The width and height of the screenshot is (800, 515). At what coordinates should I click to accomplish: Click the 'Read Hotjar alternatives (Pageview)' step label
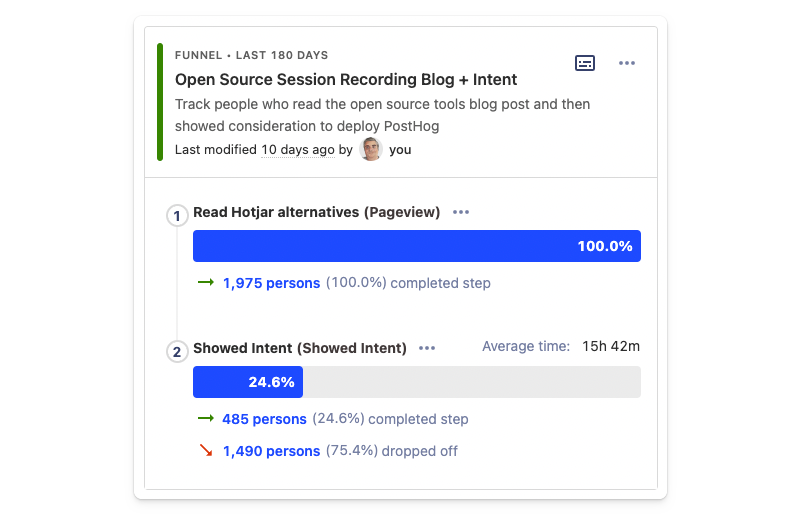point(316,212)
